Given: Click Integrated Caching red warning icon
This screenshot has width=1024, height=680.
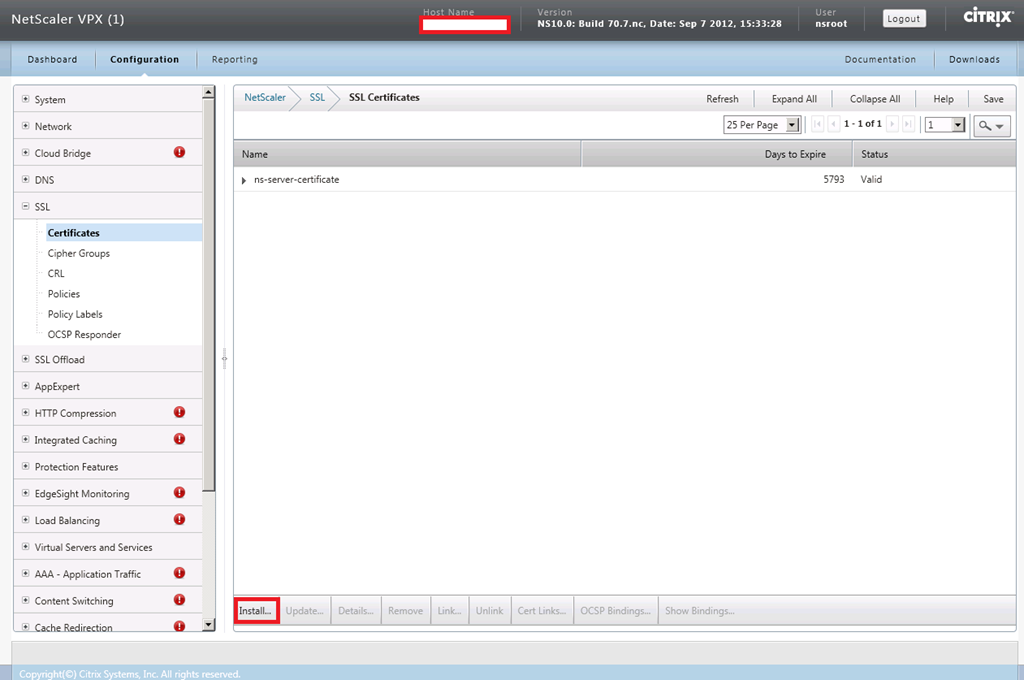Looking at the screenshot, I should [179, 439].
